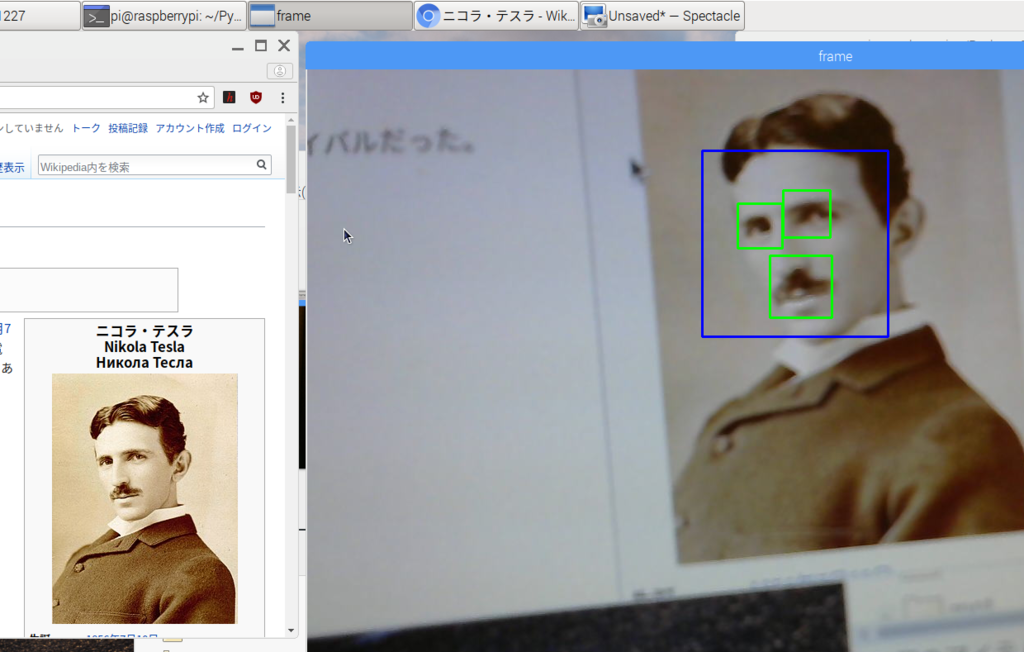Open the 投稿記録 link
This screenshot has width=1024, height=652.
pos(128,128)
